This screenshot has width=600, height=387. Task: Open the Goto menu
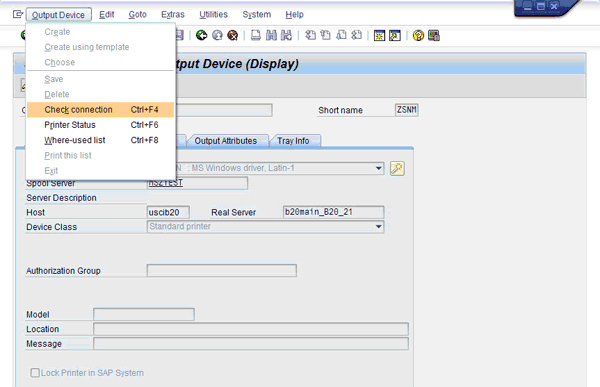(x=137, y=15)
